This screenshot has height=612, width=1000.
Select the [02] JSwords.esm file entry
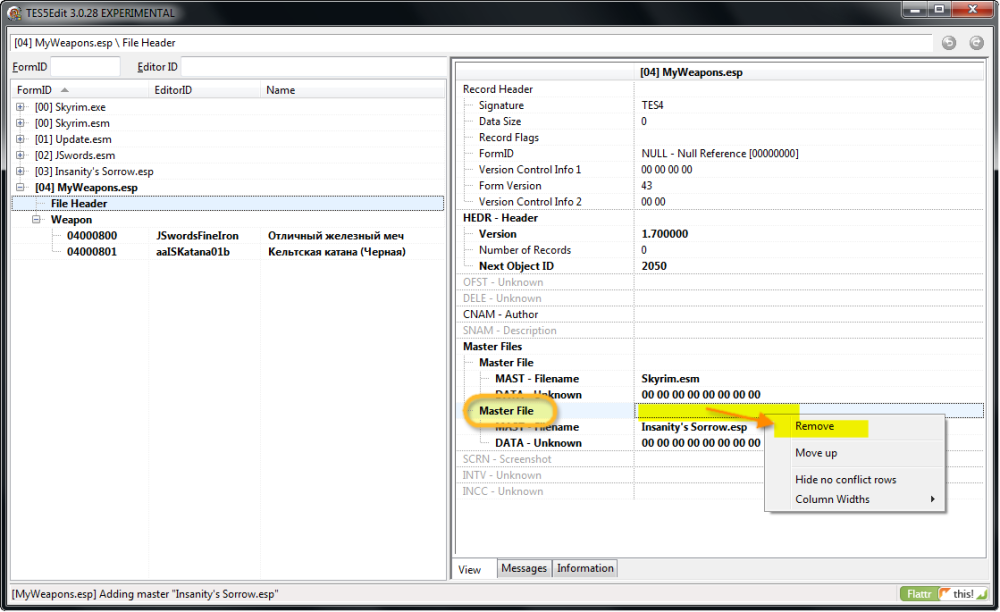(x=75, y=155)
